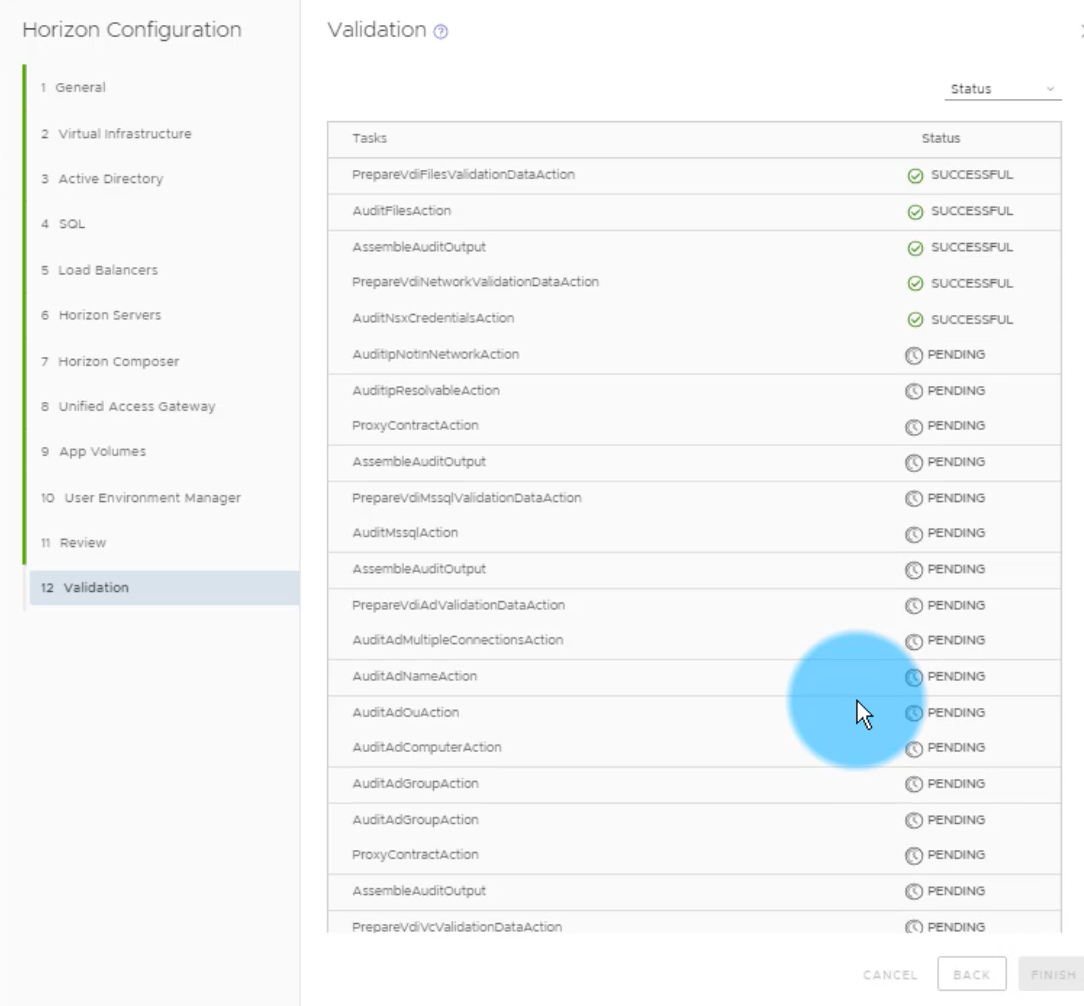Click pending clock icon for AuditMssqlAction
1084x1006 pixels.
click(x=913, y=534)
